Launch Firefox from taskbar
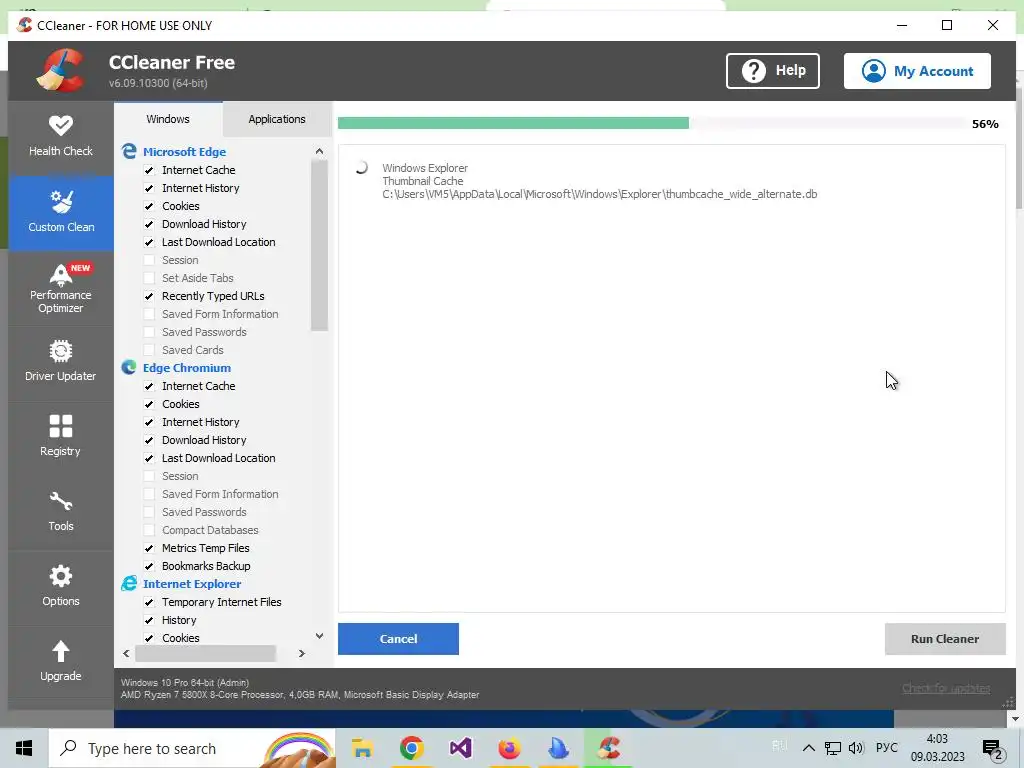Viewport: 1024px width, 768px height. (x=509, y=748)
